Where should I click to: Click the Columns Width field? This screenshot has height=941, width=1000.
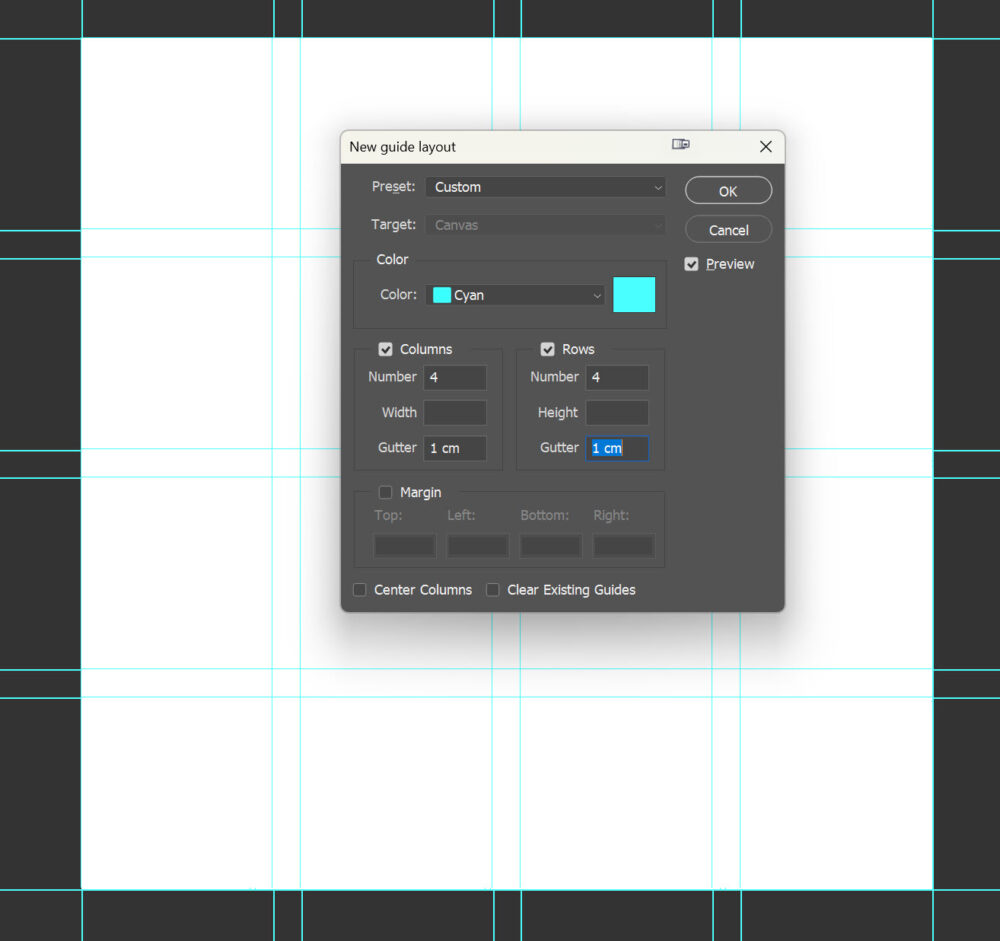pyautogui.click(x=455, y=412)
